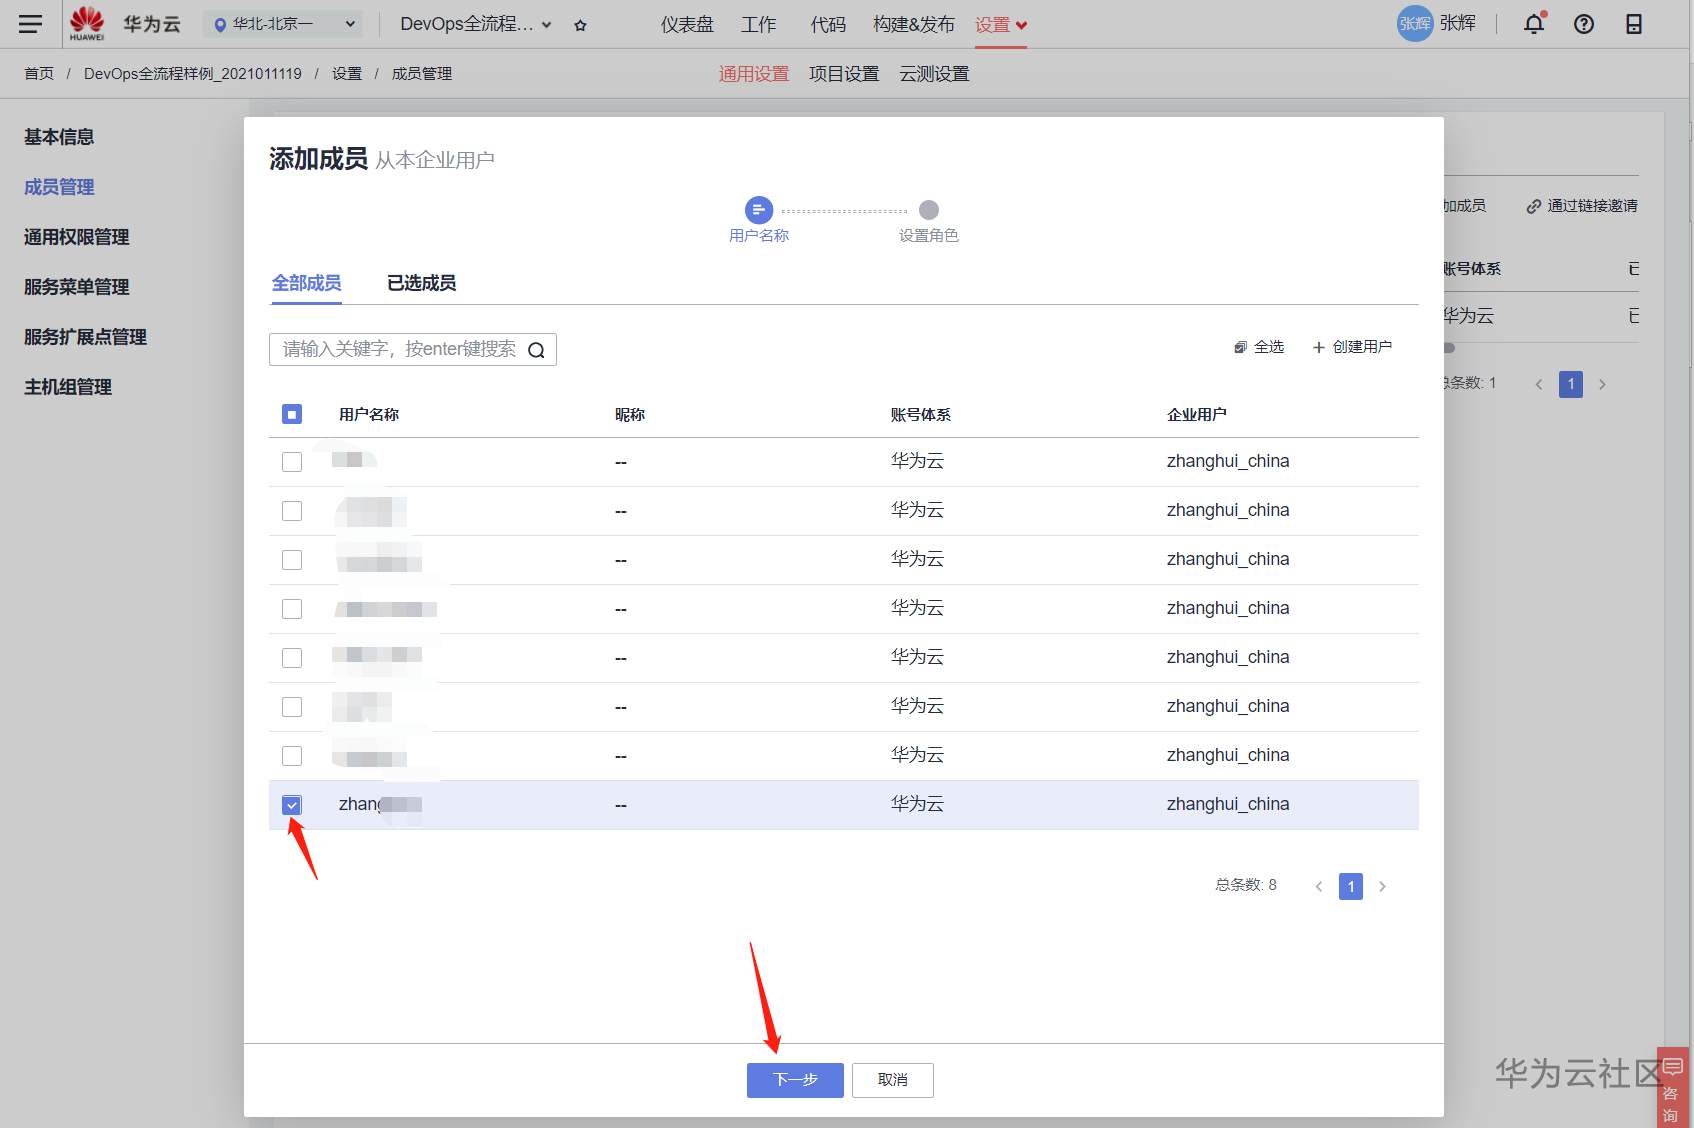
Task: Go to next page in member dialog
Action: (x=1383, y=886)
